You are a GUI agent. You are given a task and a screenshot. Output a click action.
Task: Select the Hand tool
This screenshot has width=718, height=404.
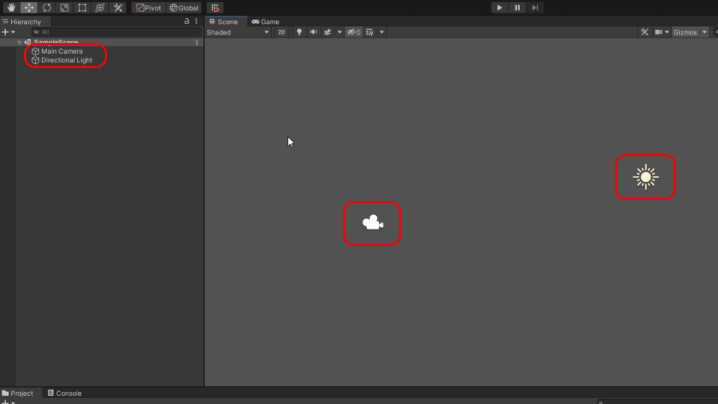[11, 8]
